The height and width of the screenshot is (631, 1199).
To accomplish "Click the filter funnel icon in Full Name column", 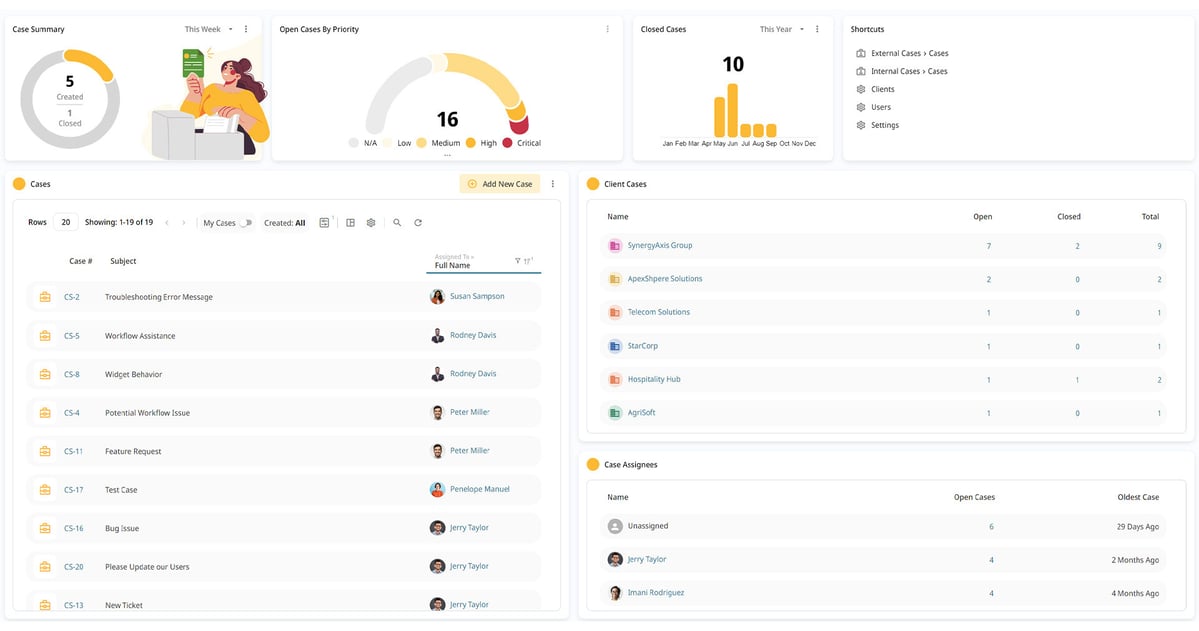I will tap(517, 261).
